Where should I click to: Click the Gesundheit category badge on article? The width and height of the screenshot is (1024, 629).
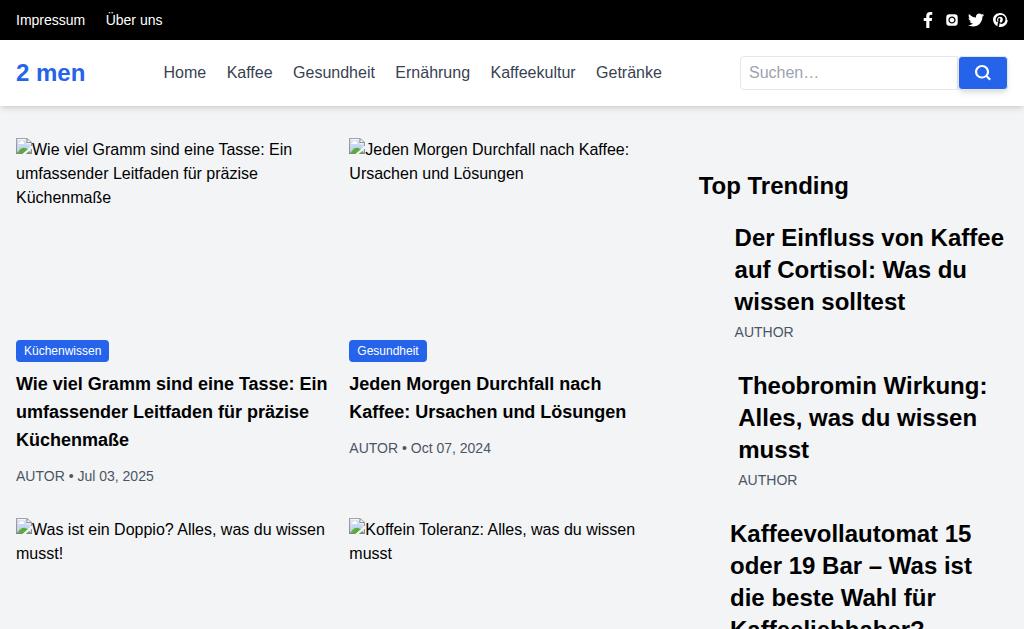388,351
